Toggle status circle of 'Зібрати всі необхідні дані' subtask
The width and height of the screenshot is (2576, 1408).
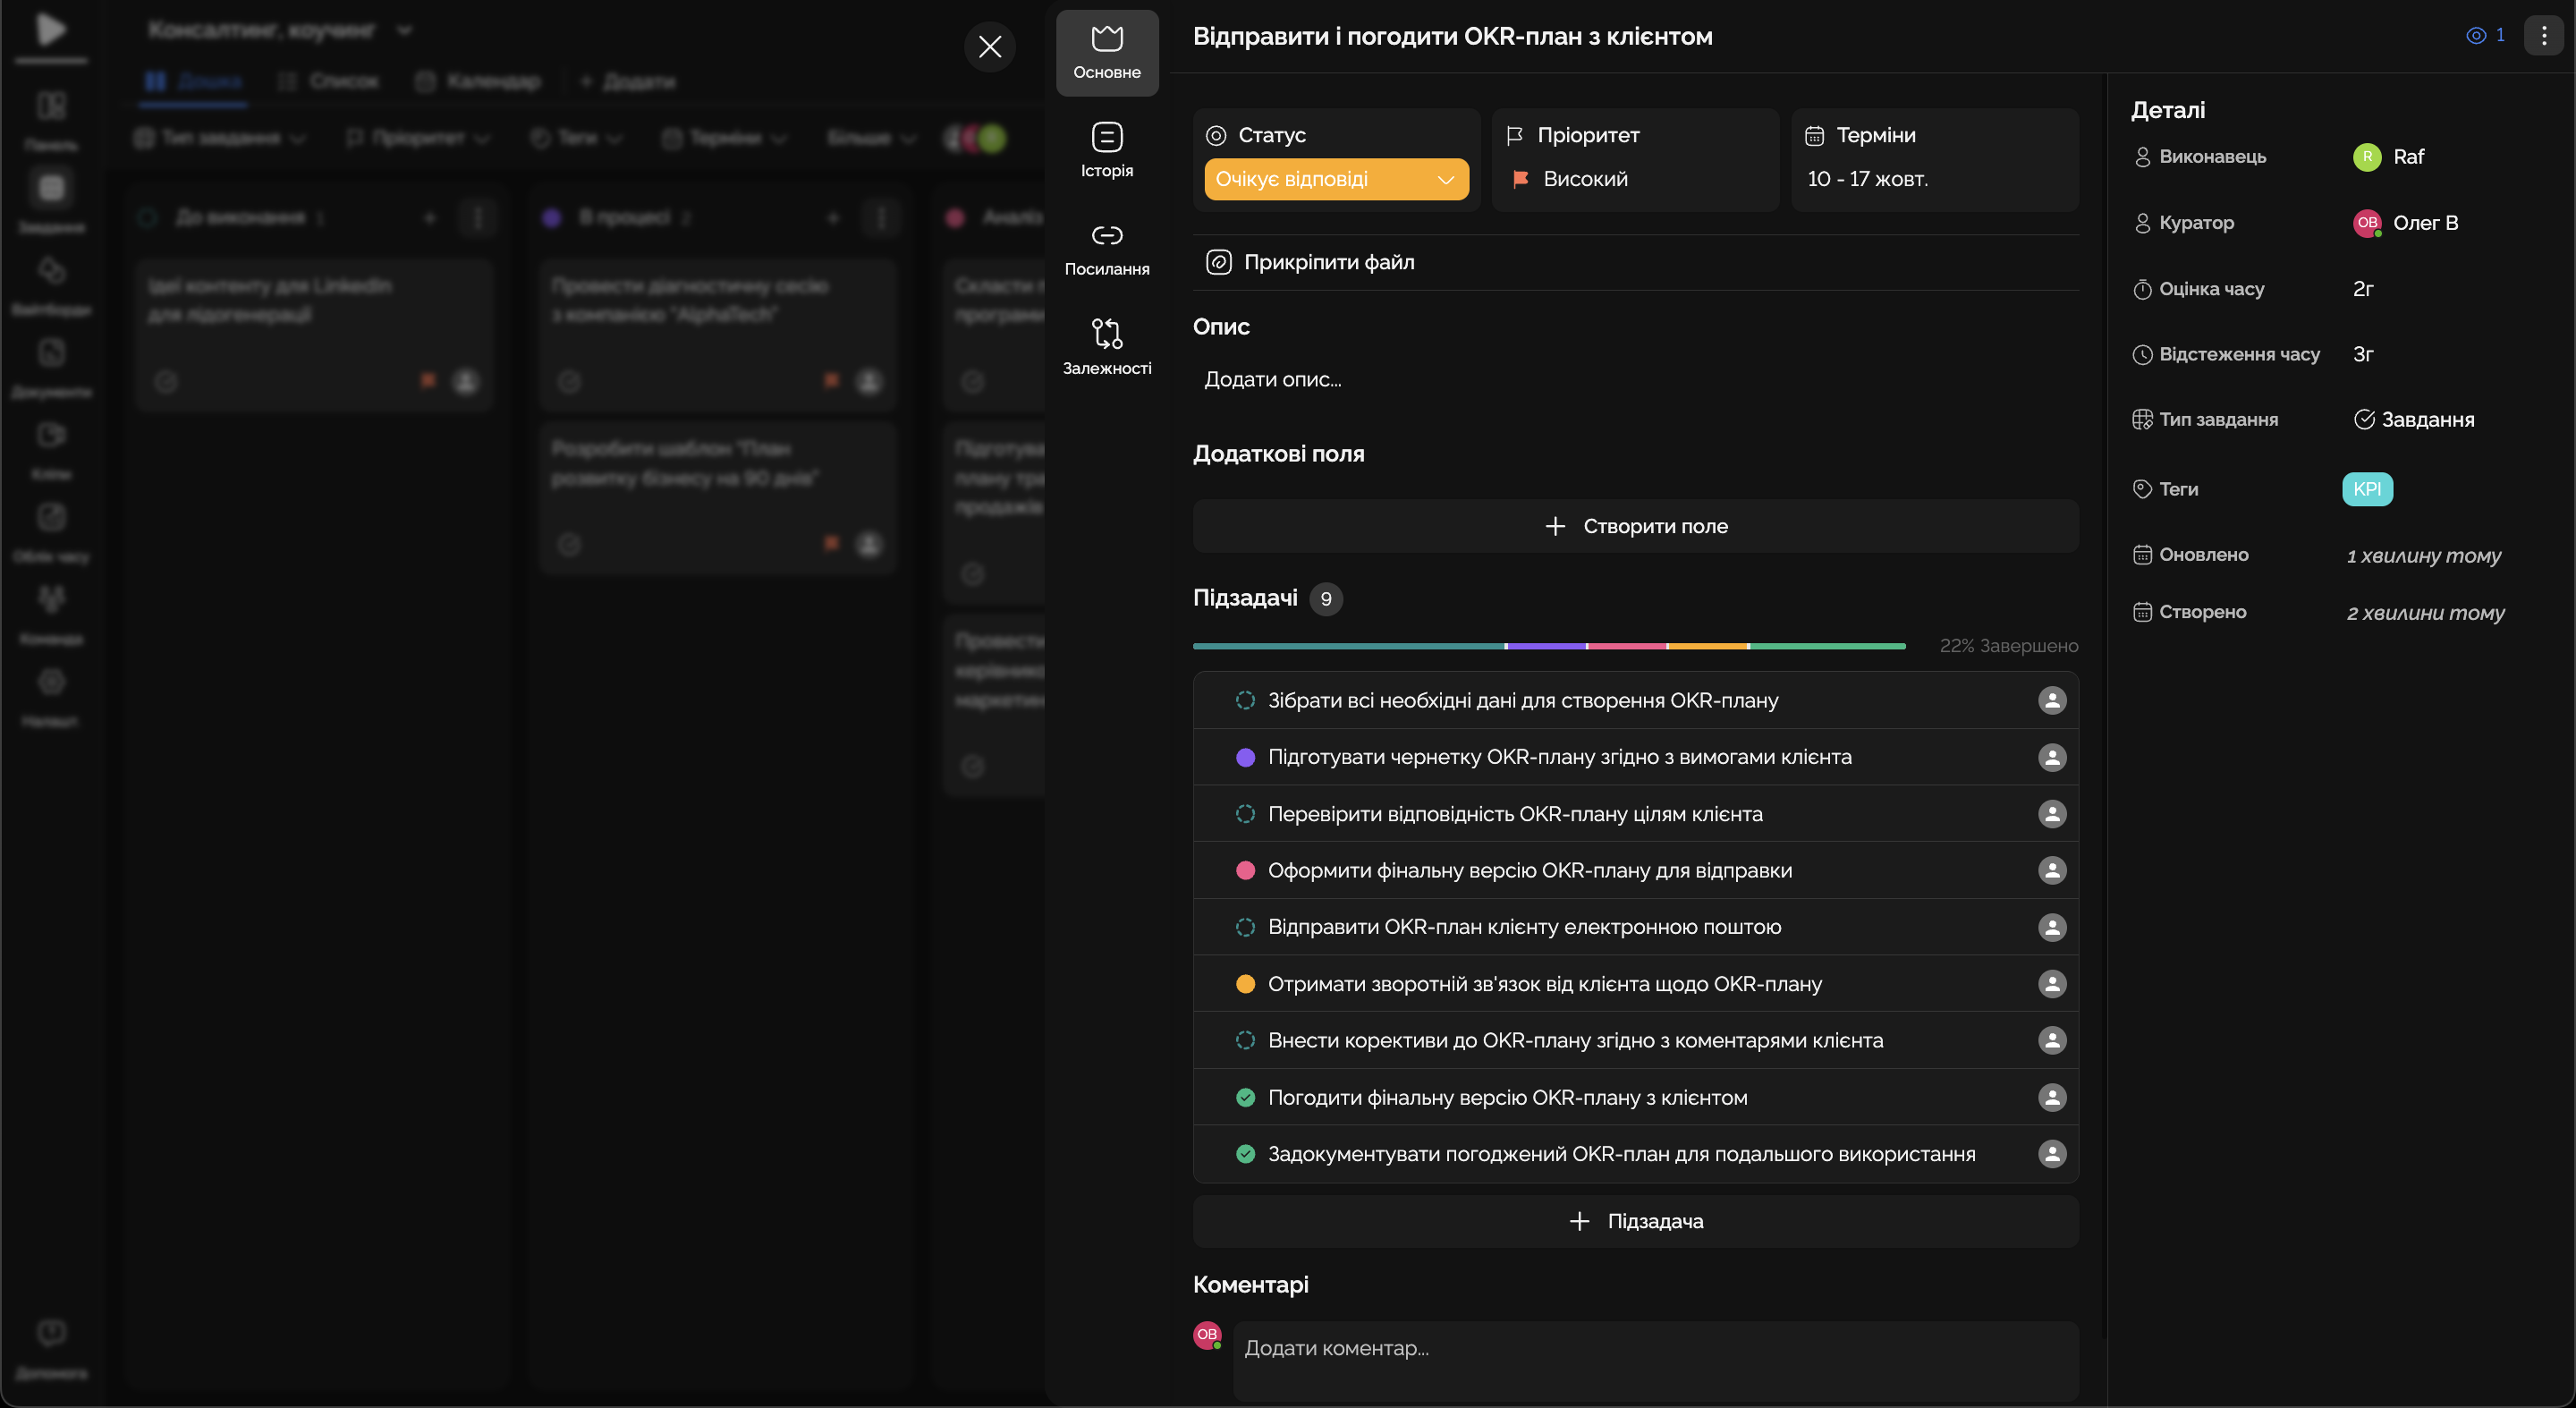tap(1245, 701)
